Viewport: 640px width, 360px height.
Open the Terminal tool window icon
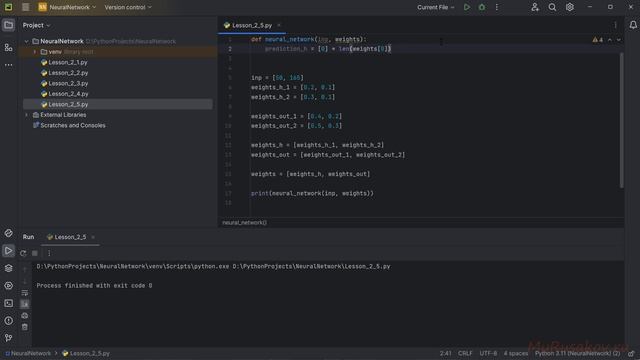(x=8, y=303)
